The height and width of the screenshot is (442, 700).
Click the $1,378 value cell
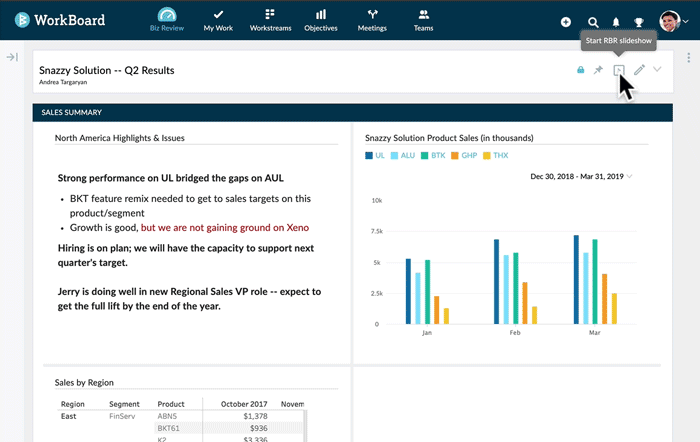(255, 416)
